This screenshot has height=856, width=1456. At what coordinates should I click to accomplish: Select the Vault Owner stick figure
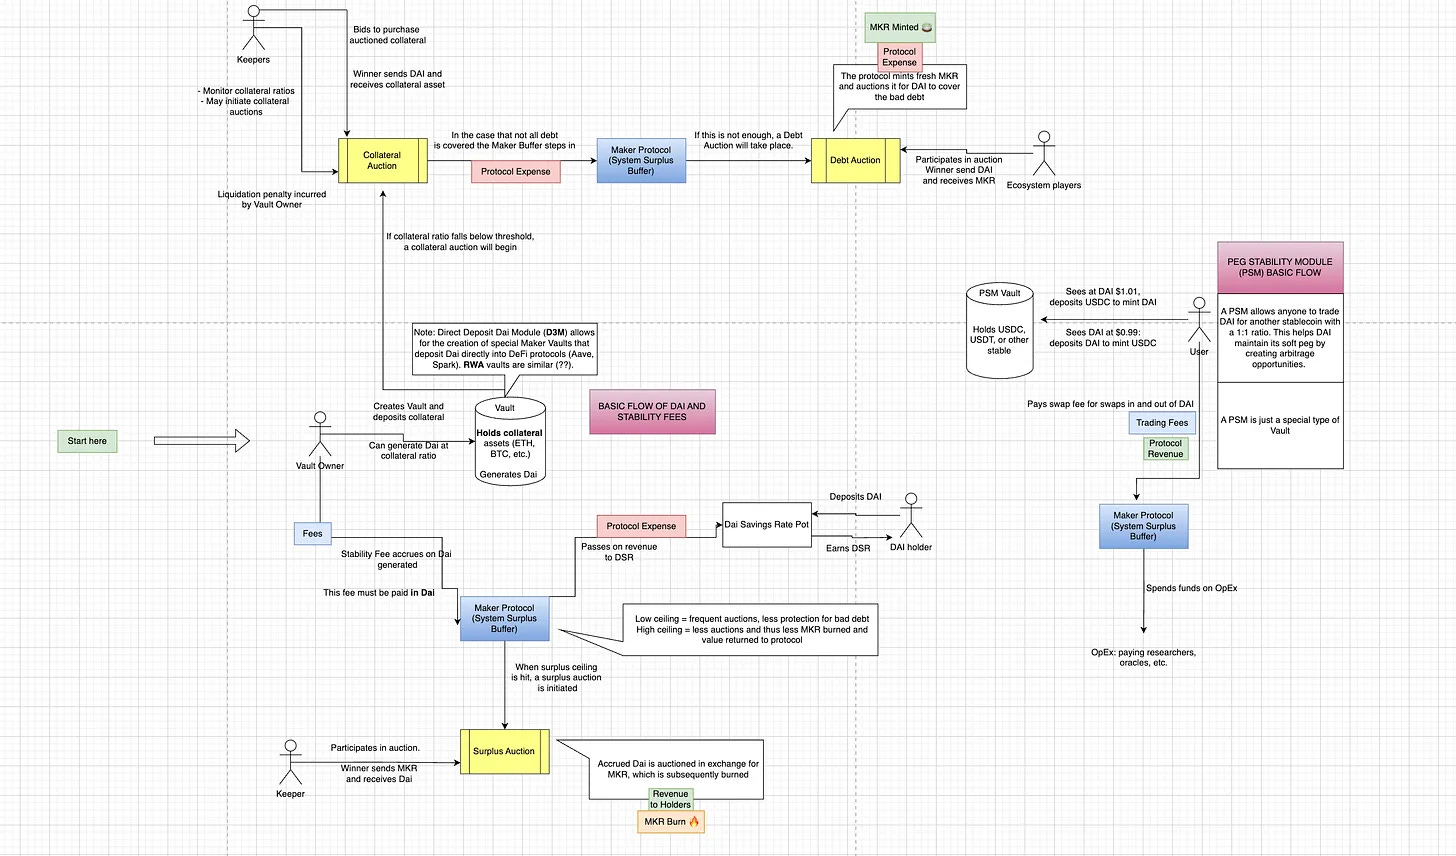click(x=320, y=435)
